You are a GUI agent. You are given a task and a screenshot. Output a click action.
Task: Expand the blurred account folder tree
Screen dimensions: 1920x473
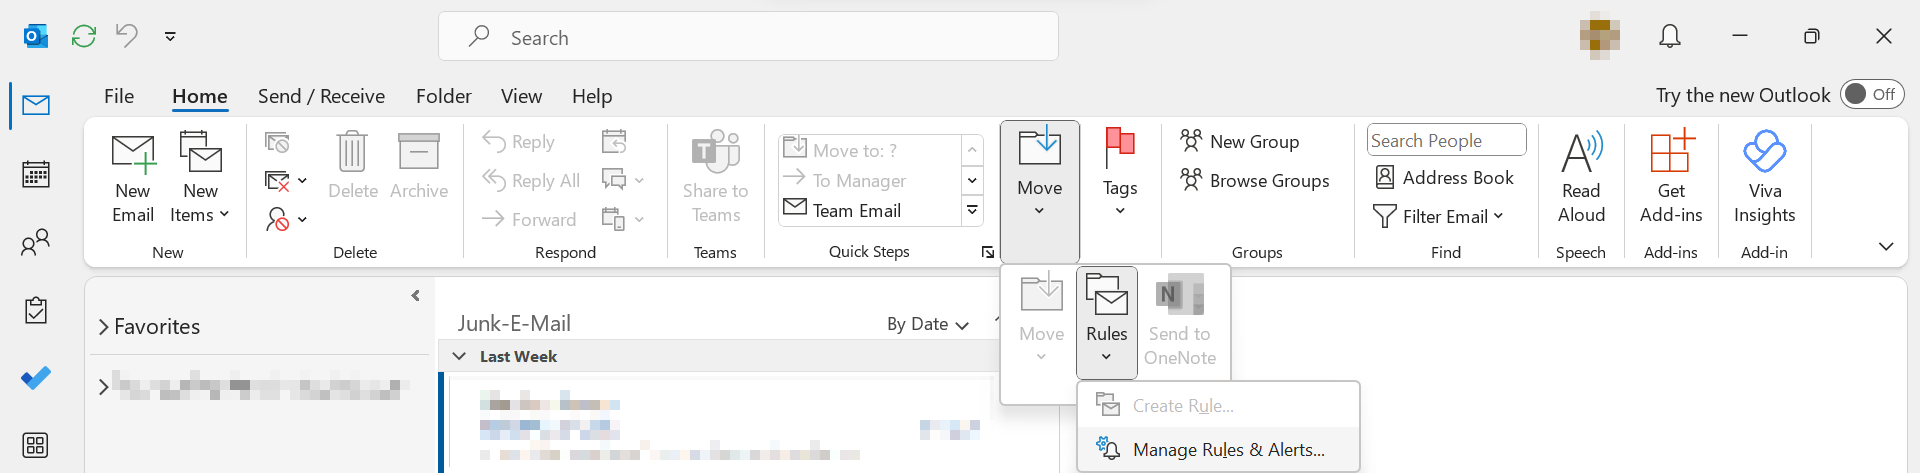pos(103,387)
